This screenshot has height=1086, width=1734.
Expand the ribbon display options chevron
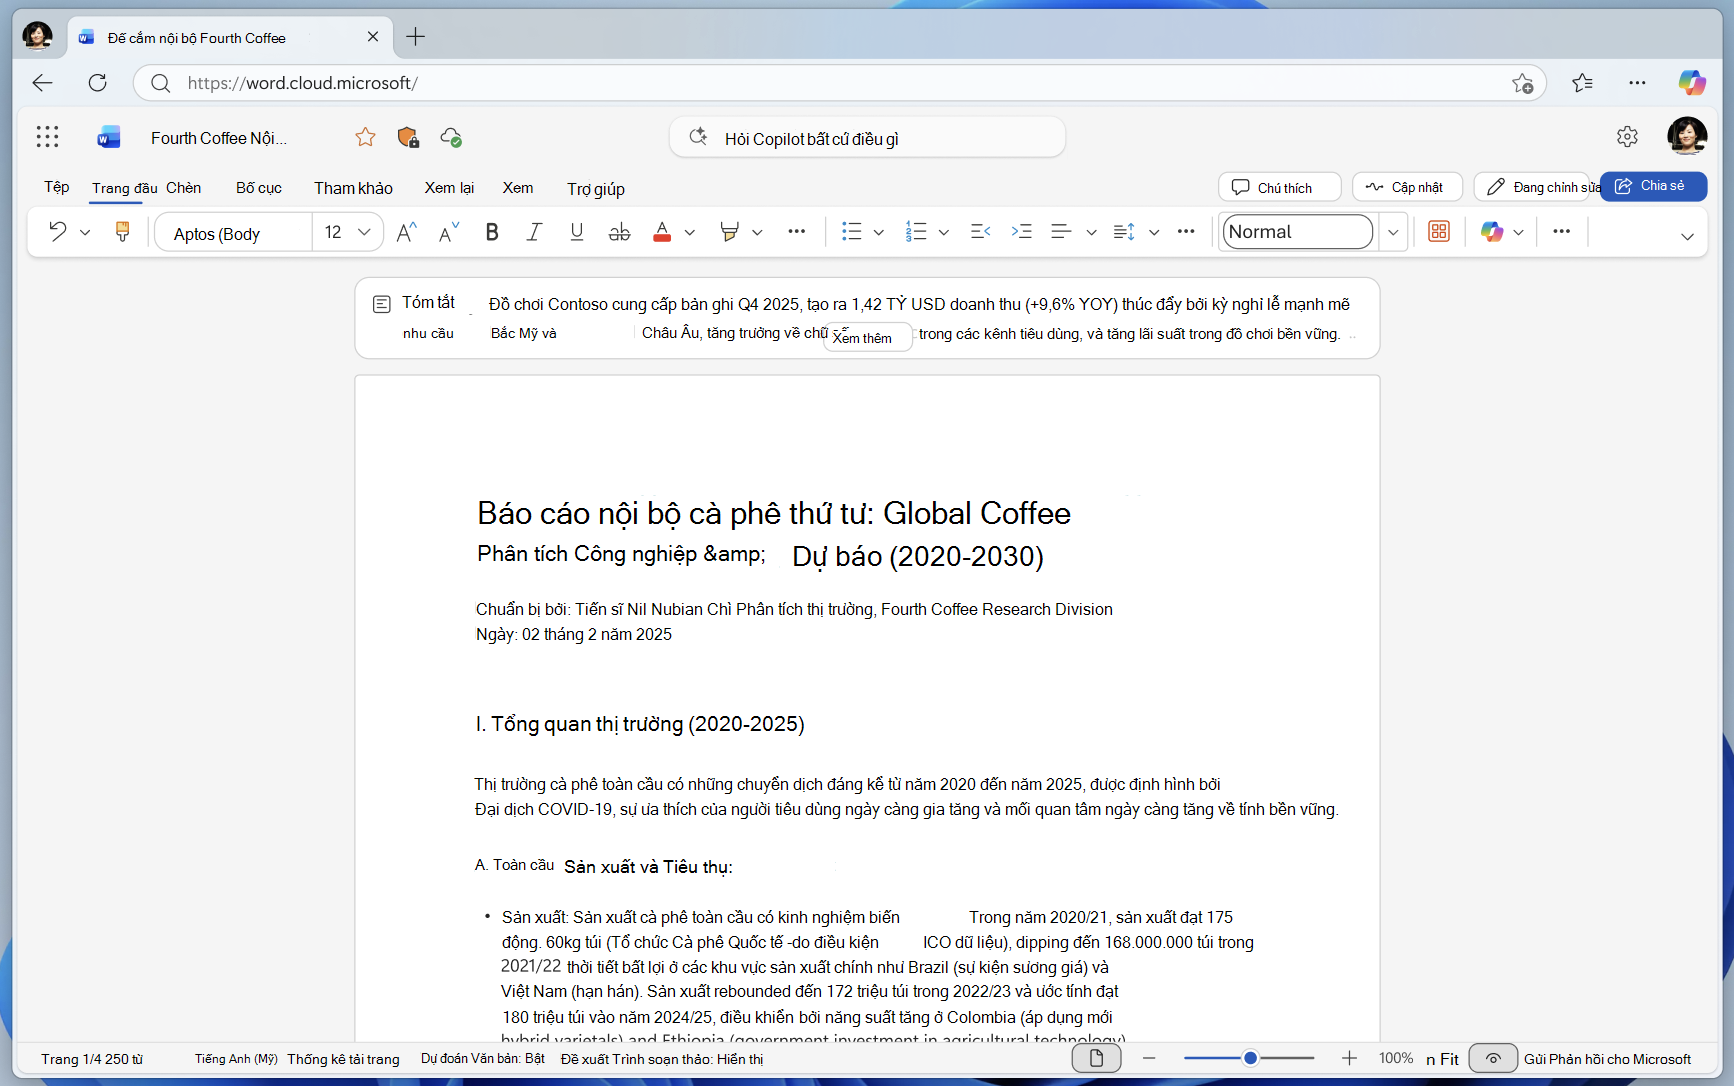tap(1687, 236)
